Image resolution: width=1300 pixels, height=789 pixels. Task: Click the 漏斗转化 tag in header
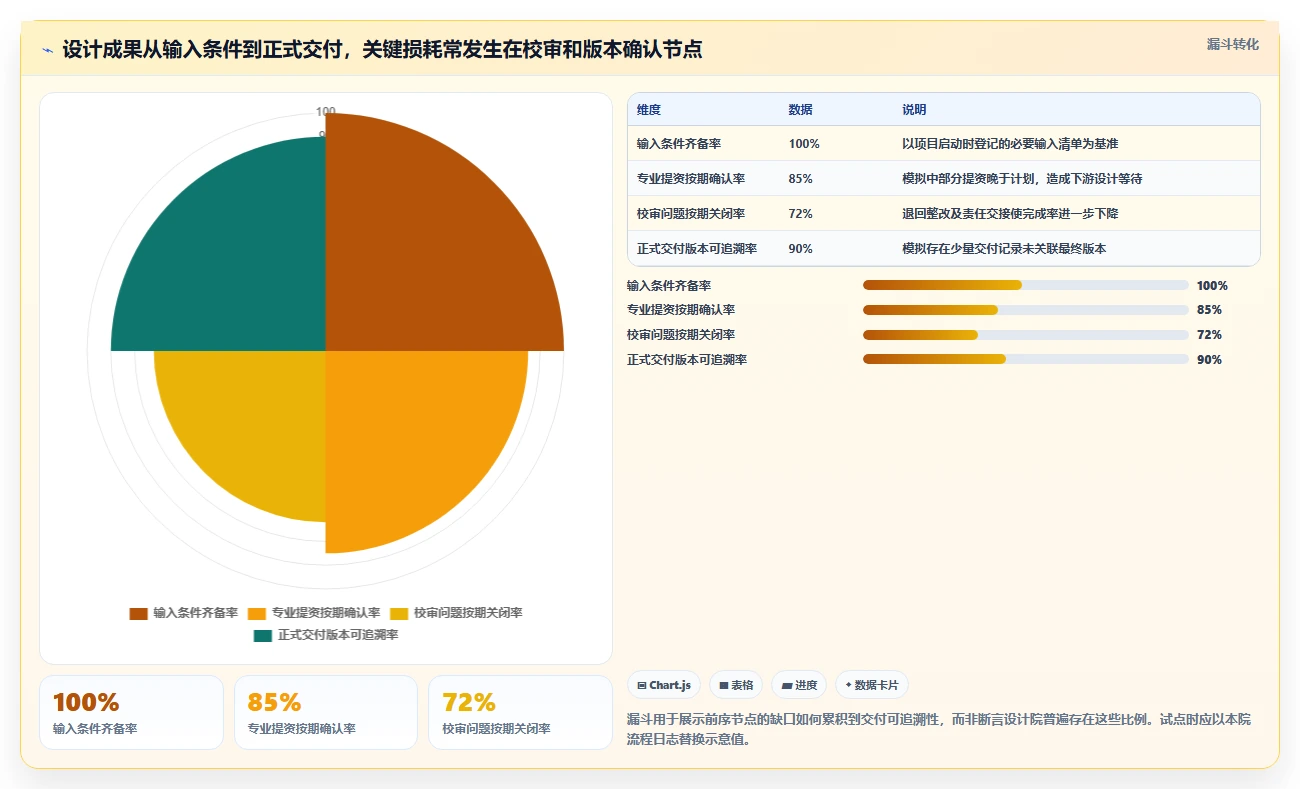point(1233,45)
